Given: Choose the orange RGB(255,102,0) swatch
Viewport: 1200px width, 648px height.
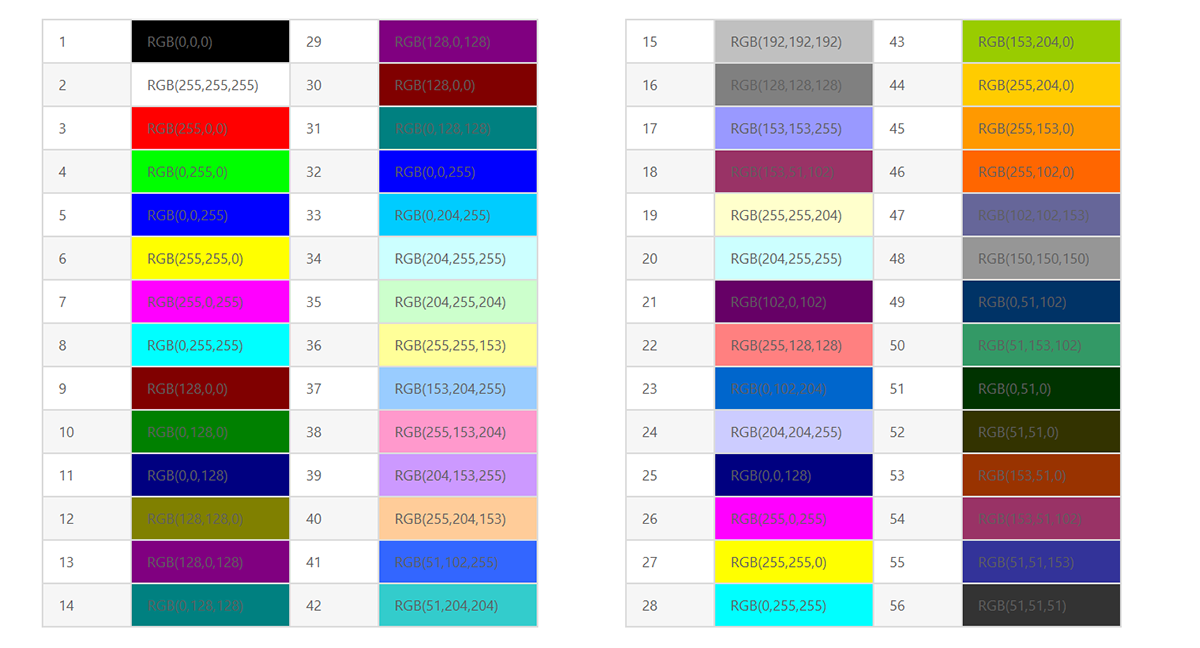Looking at the screenshot, I should [1041, 172].
